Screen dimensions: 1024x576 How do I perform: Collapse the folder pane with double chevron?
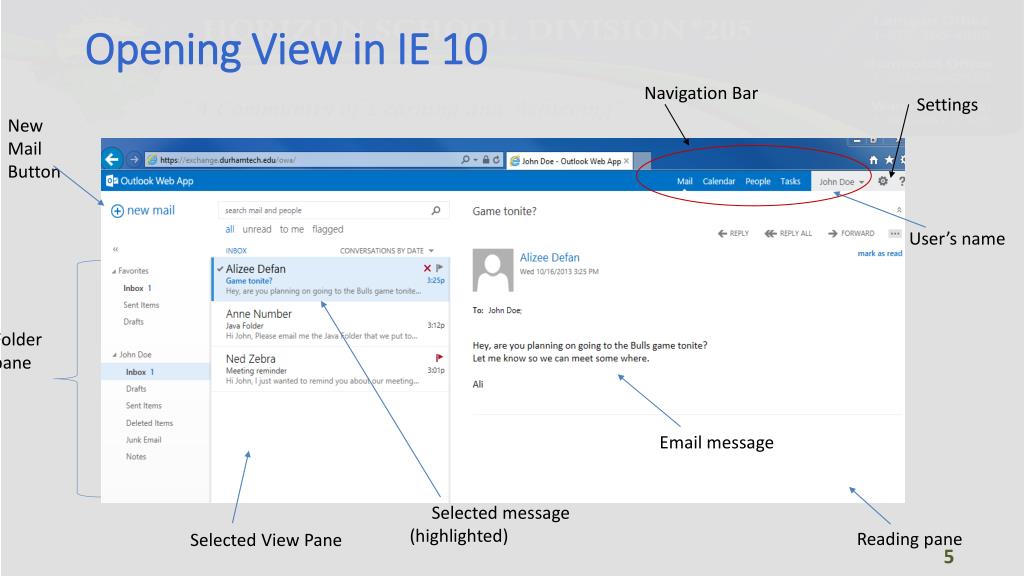click(x=116, y=249)
